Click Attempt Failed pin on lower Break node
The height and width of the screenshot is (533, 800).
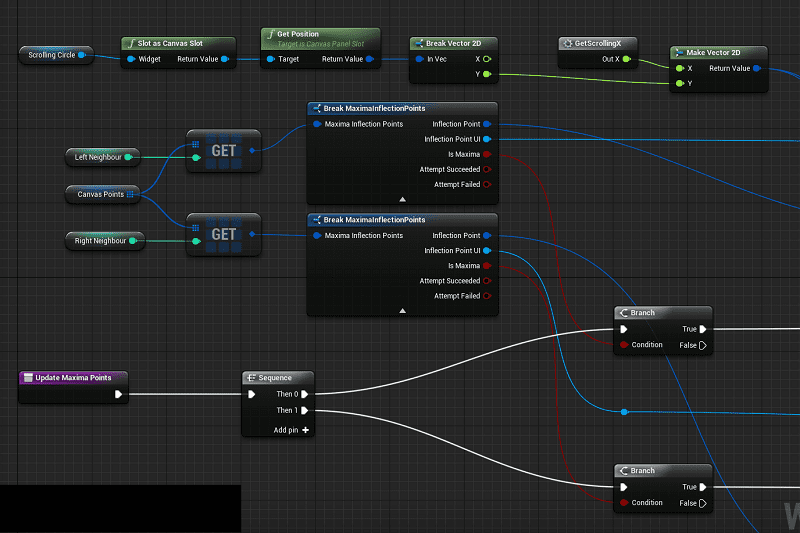point(487,296)
